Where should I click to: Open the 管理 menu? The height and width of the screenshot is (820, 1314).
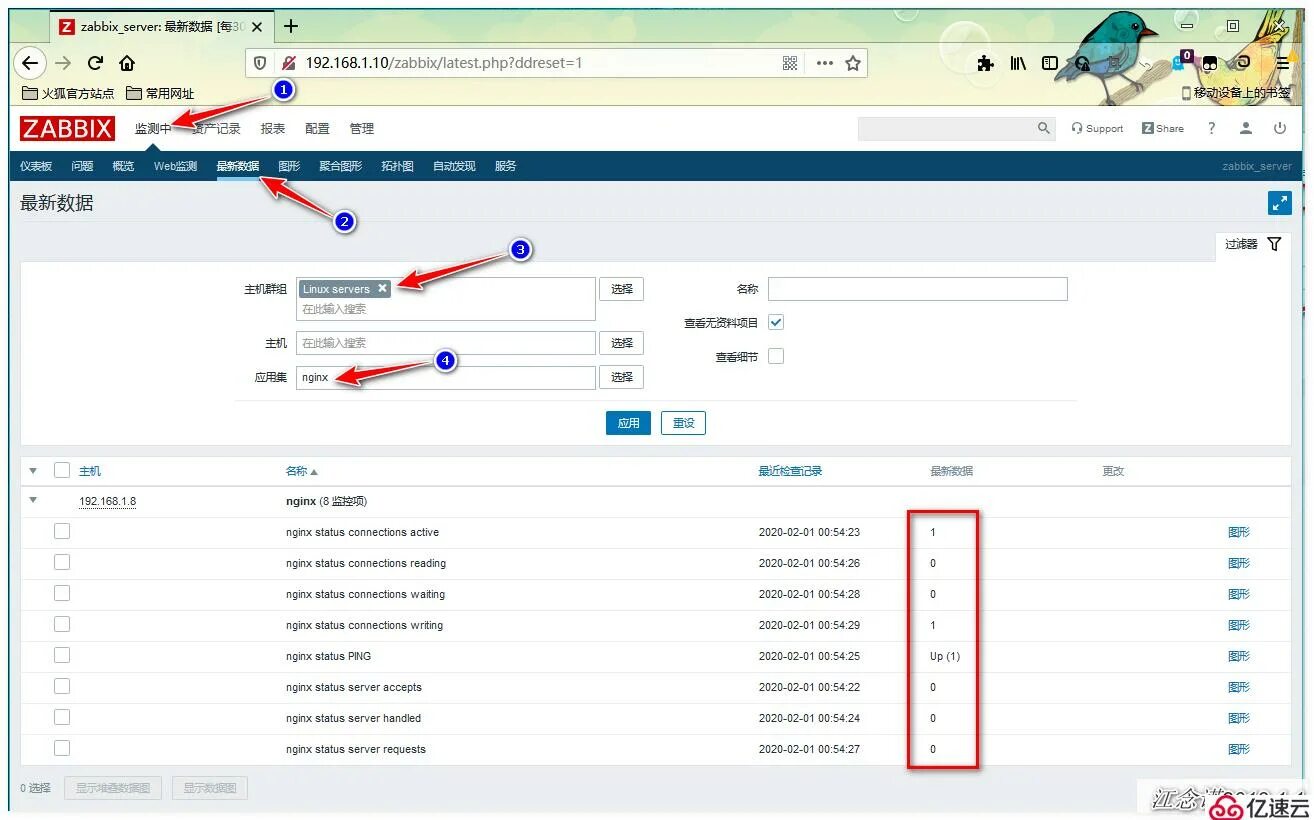click(361, 128)
